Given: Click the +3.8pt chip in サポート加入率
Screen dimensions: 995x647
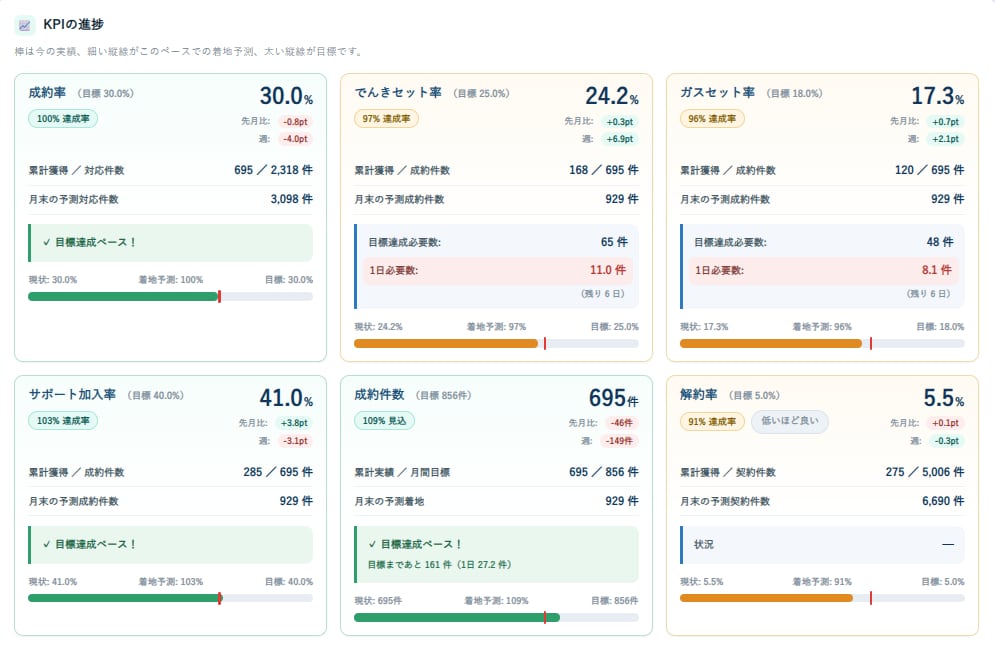Looking at the screenshot, I should coord(294,423).
